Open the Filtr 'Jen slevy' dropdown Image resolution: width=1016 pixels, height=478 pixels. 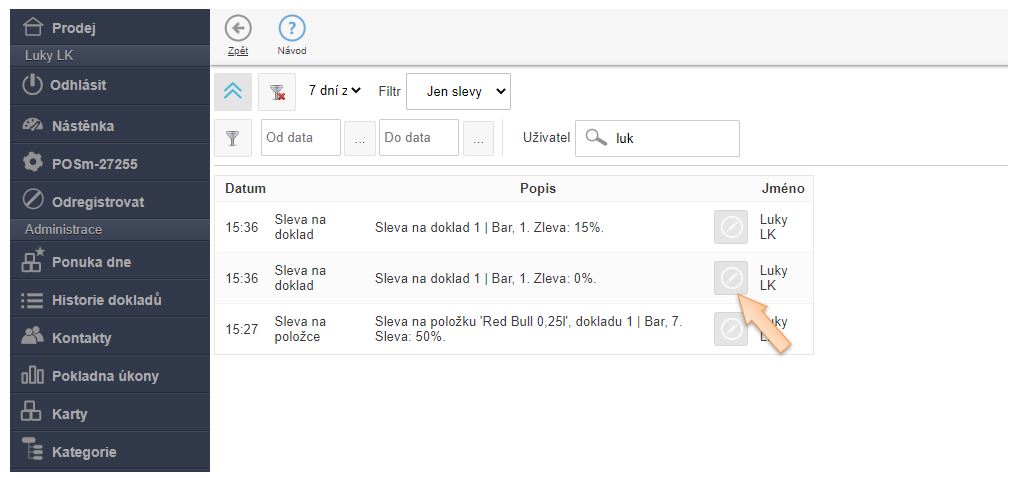[x=458, y=91]
